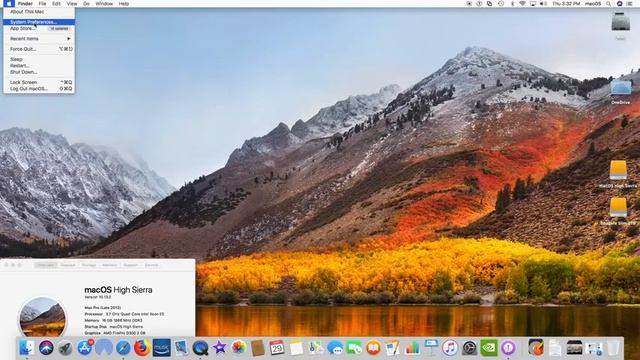The image size is (640, 360).
Task: Open App Store icon in the Dock
Action: click(x=84, y=348)
